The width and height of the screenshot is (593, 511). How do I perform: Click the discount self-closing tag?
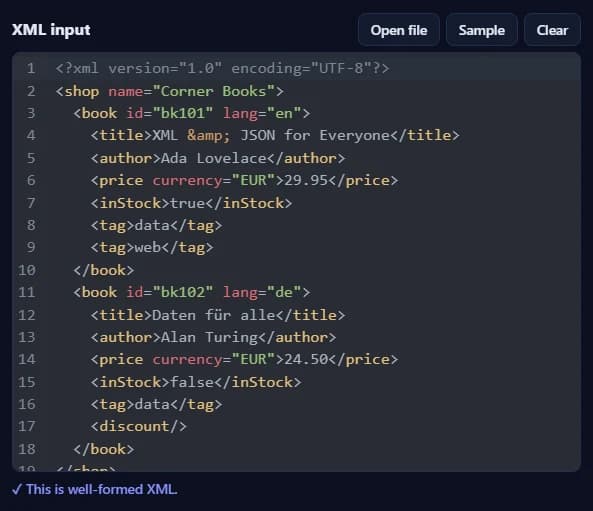(139, 426)
